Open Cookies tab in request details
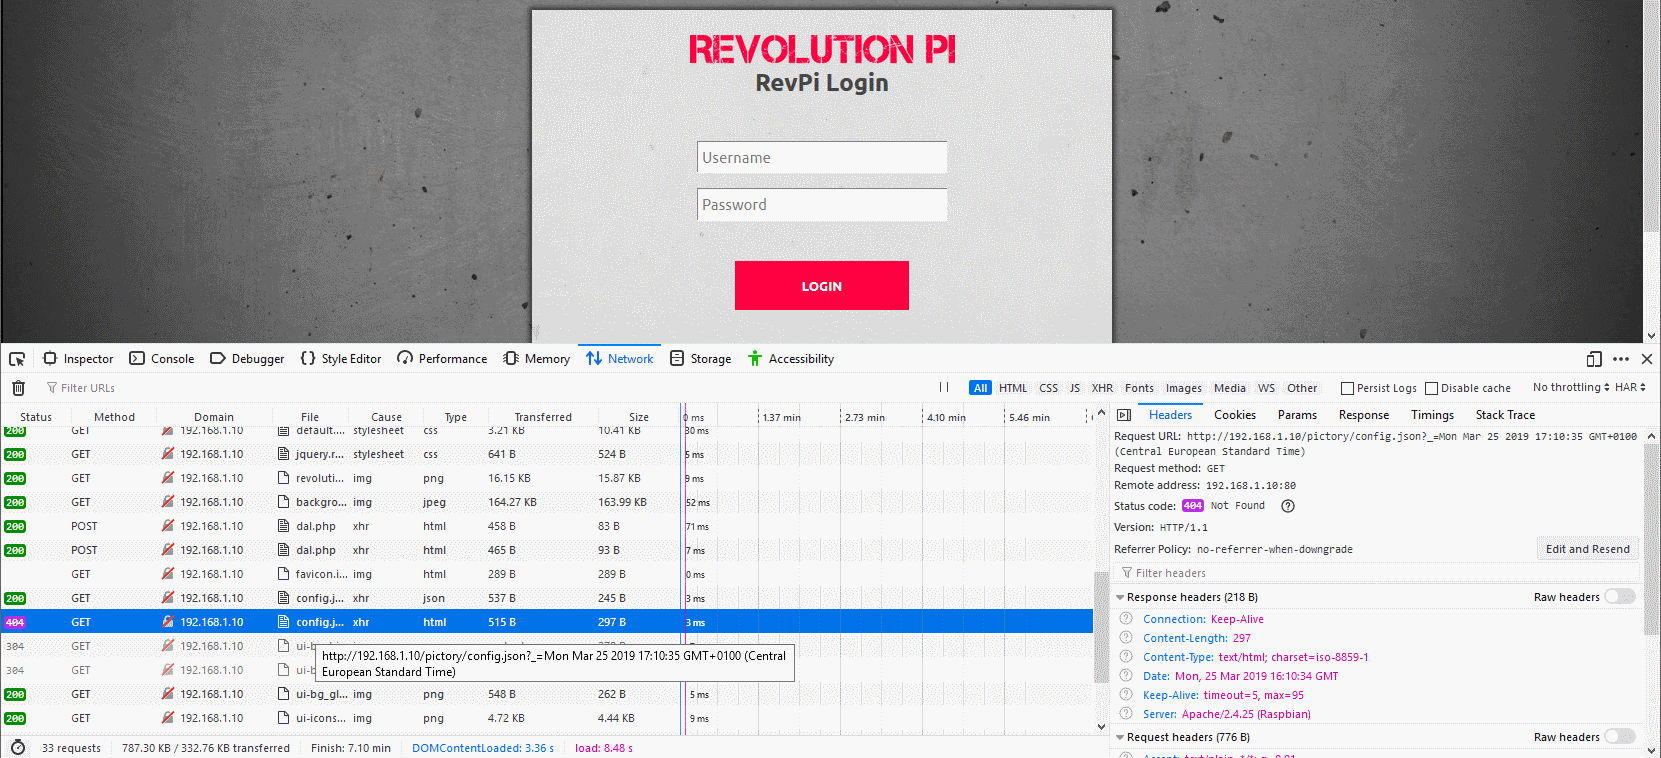 1235,415
